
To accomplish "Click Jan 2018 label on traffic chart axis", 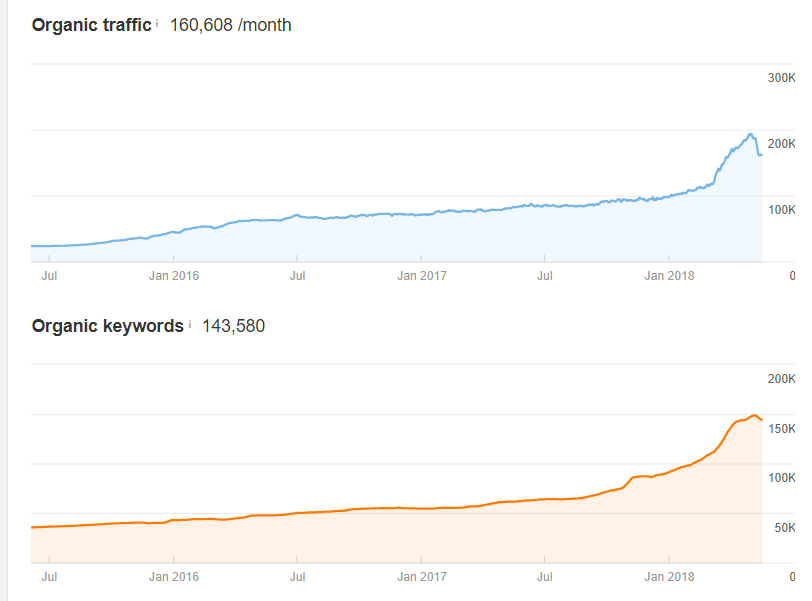I will coord(669,275).
